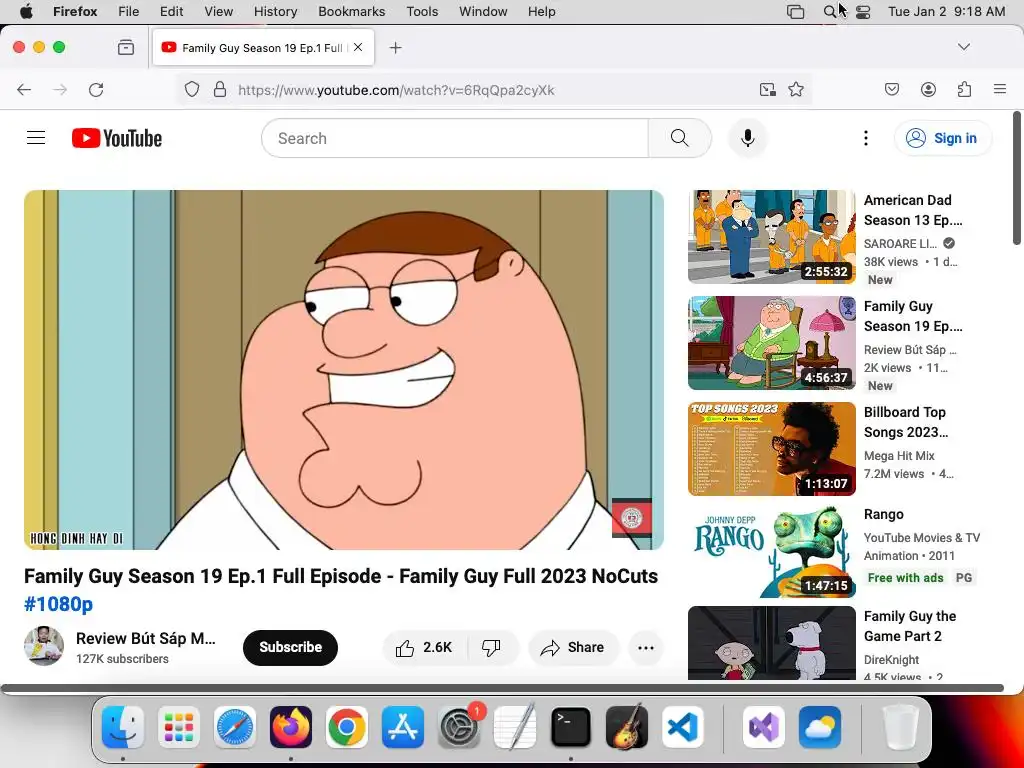The image size is (1024, 768).
Task: Open the #1080p hashtag link
Action: click(x=59, y=604)
